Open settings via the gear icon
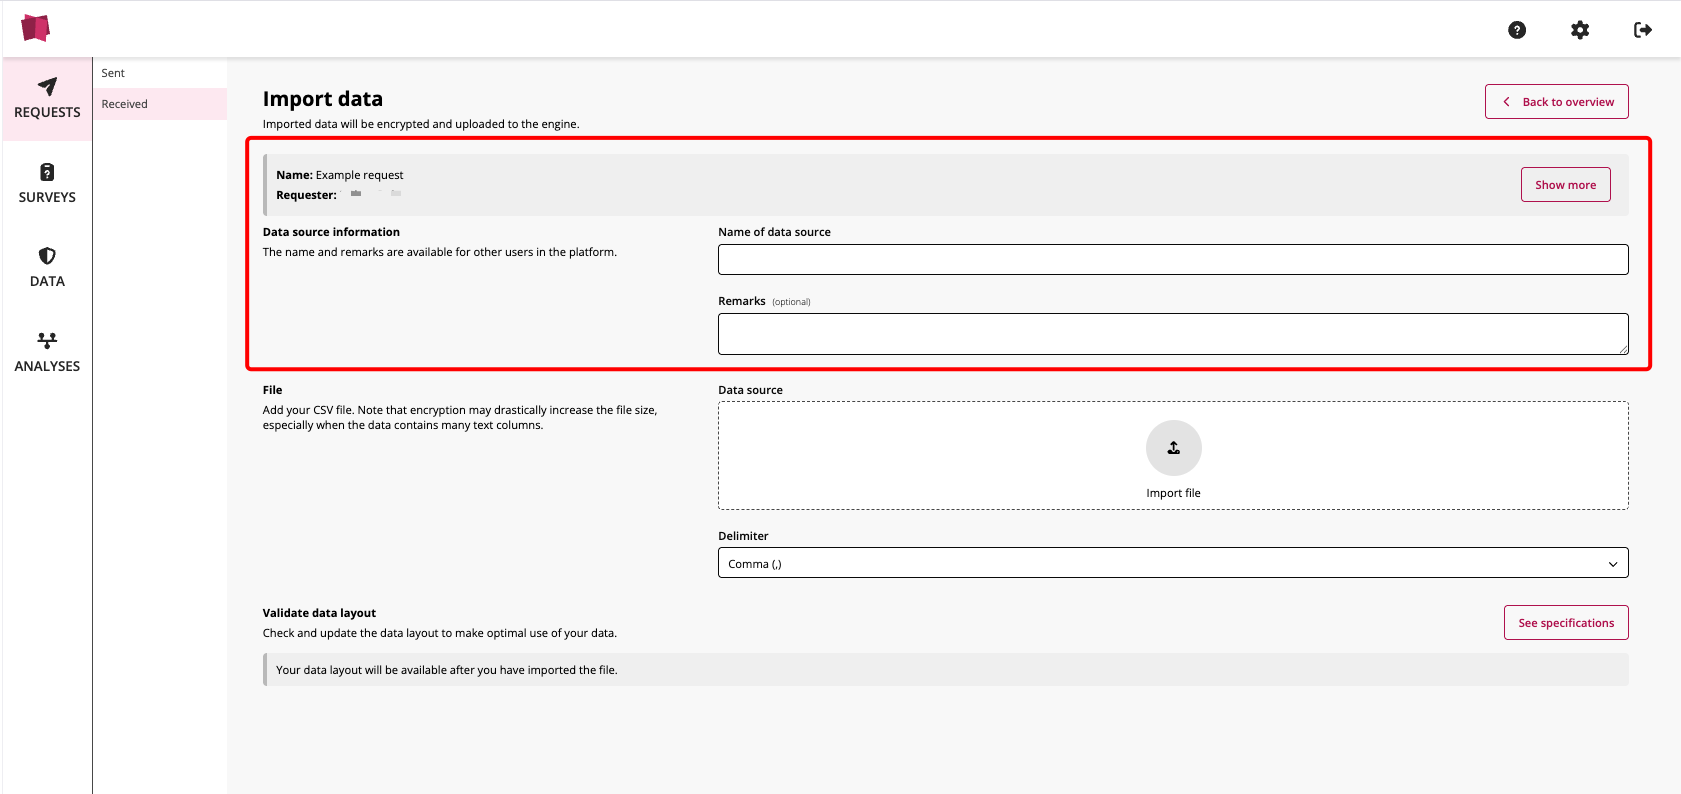The height and width of the screenshot is (794, 1681). (x=1580, y=30)
